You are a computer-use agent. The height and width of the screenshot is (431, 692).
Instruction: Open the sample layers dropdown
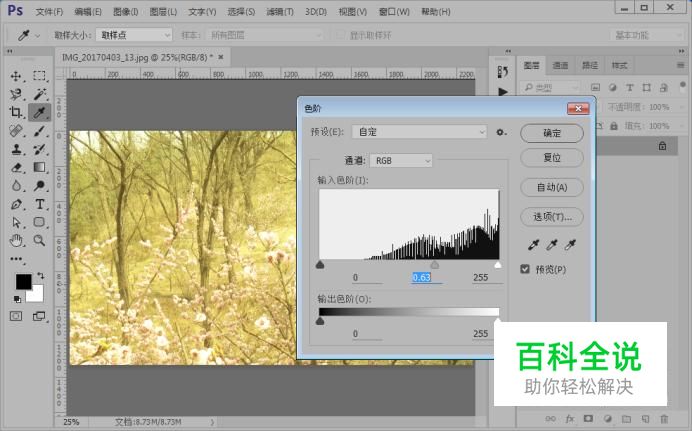pyautogui.click(x=265, y=35)
